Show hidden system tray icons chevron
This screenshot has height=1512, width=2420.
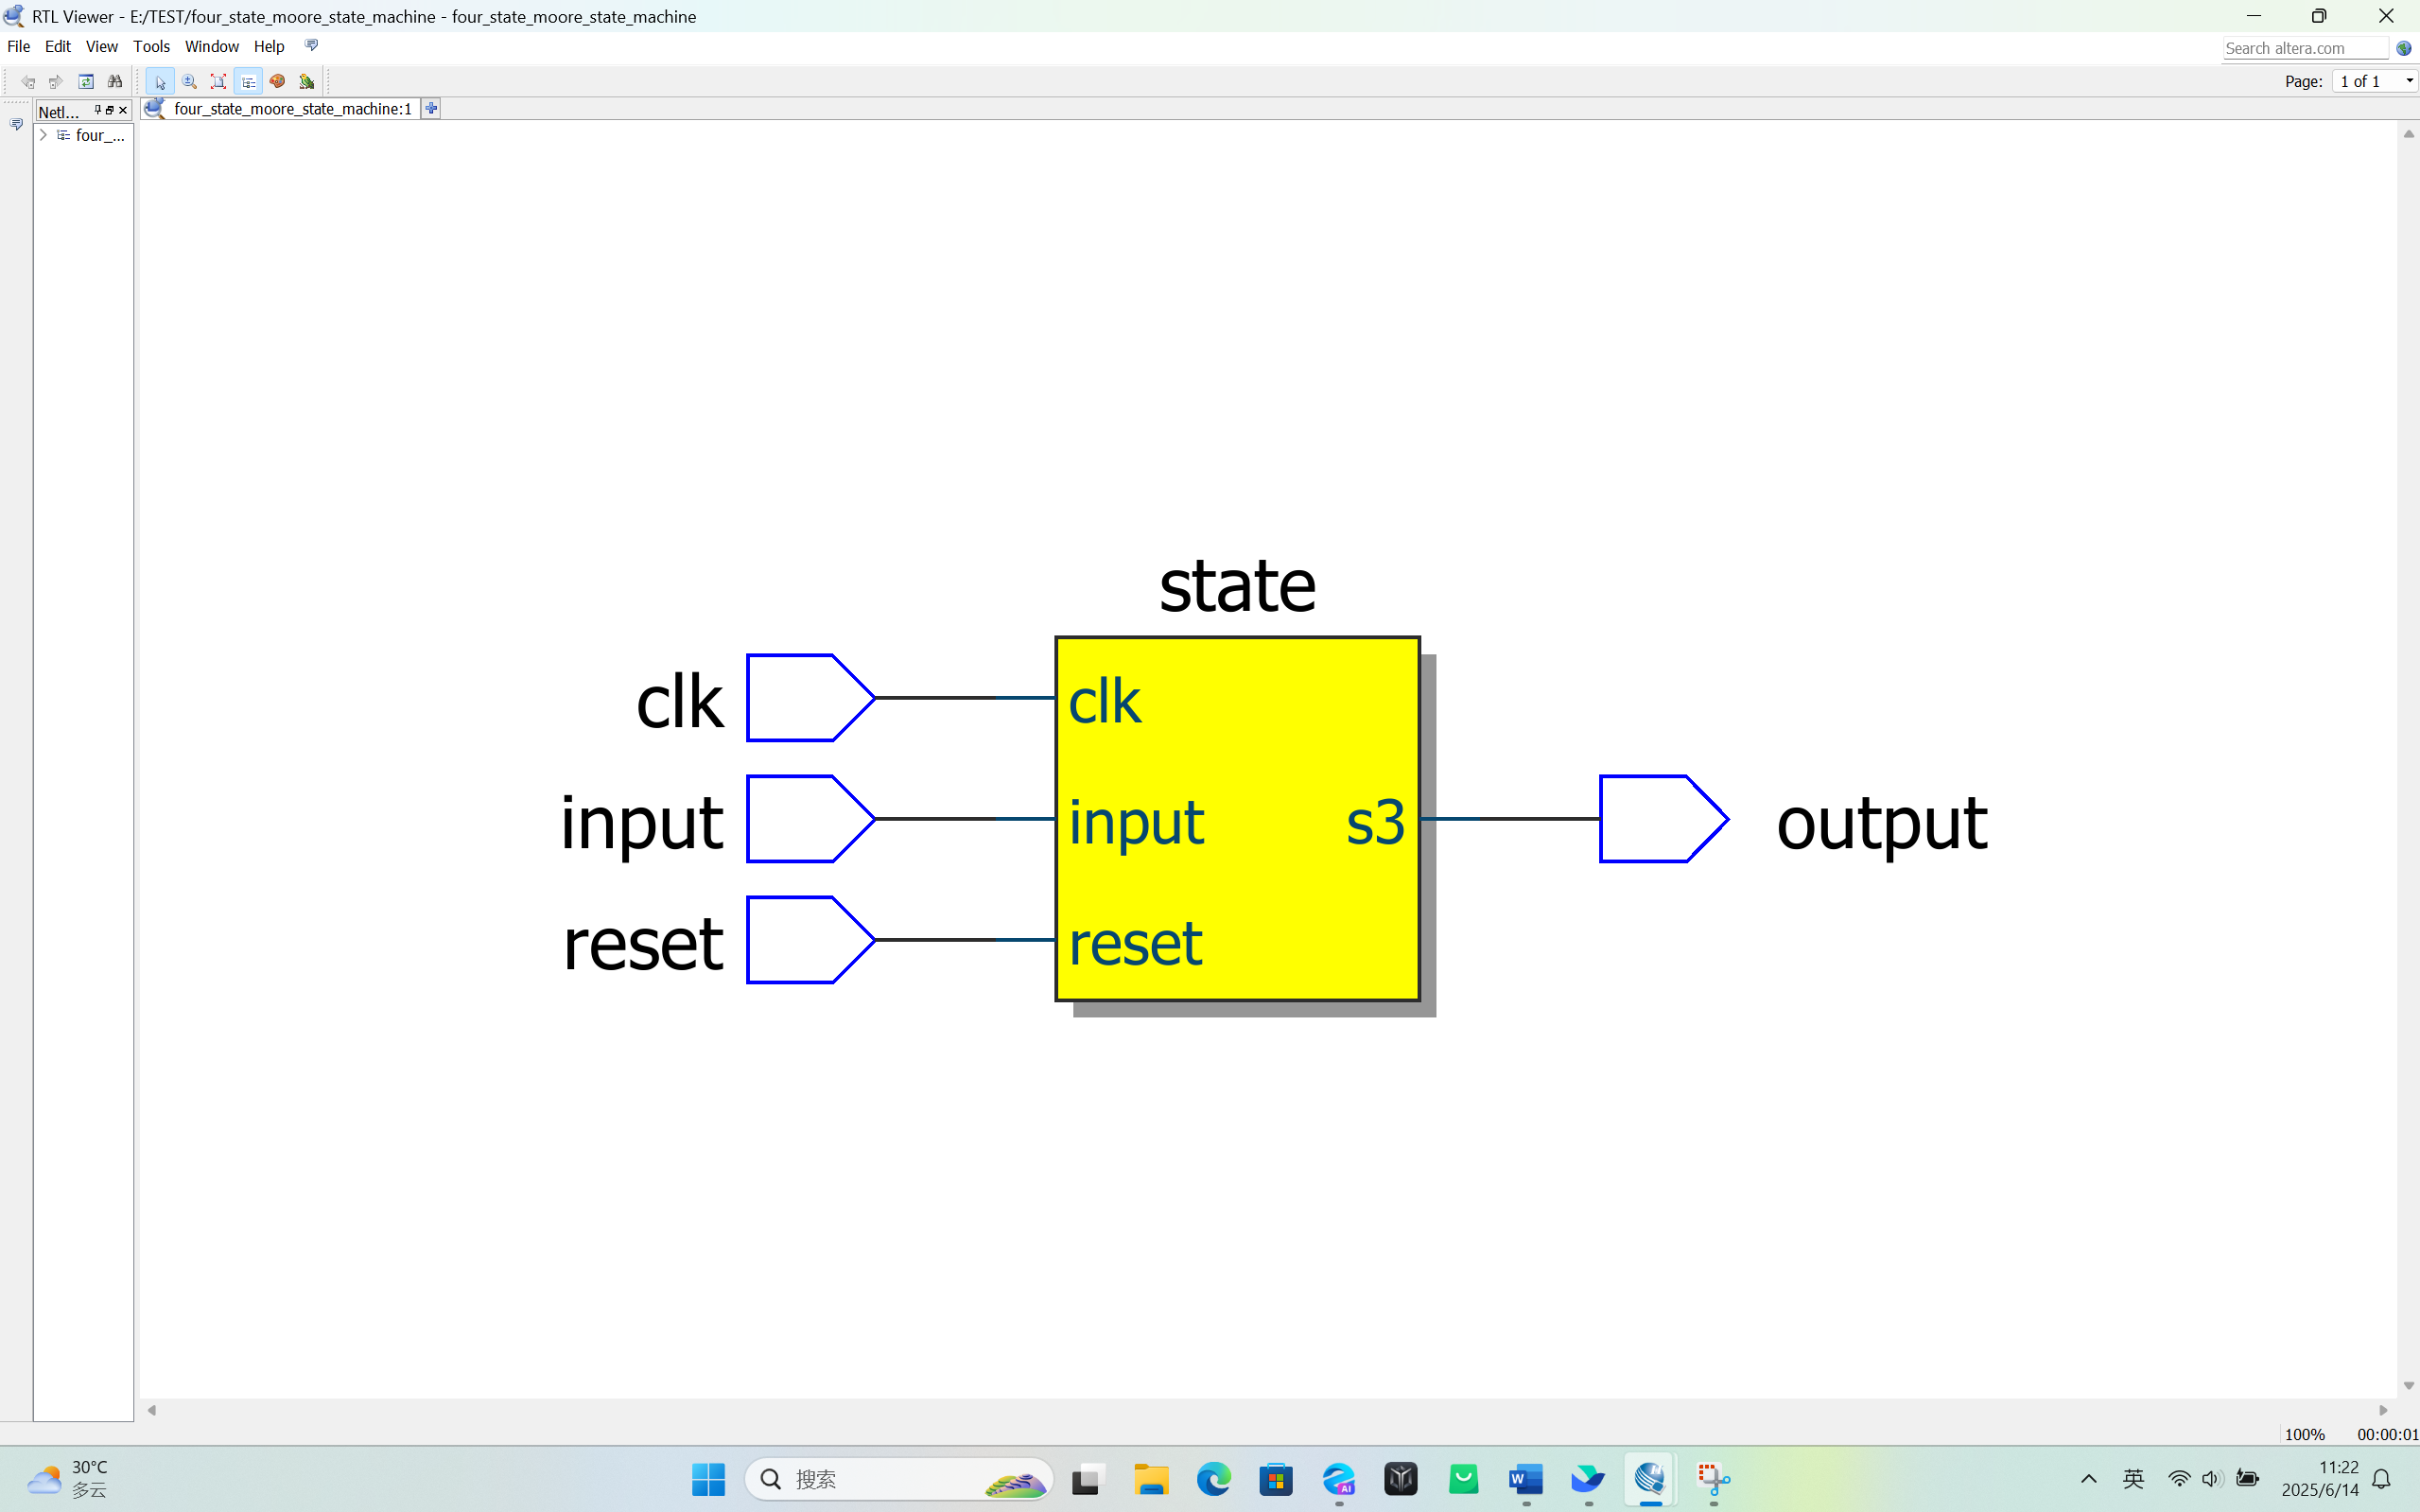2088,1479
